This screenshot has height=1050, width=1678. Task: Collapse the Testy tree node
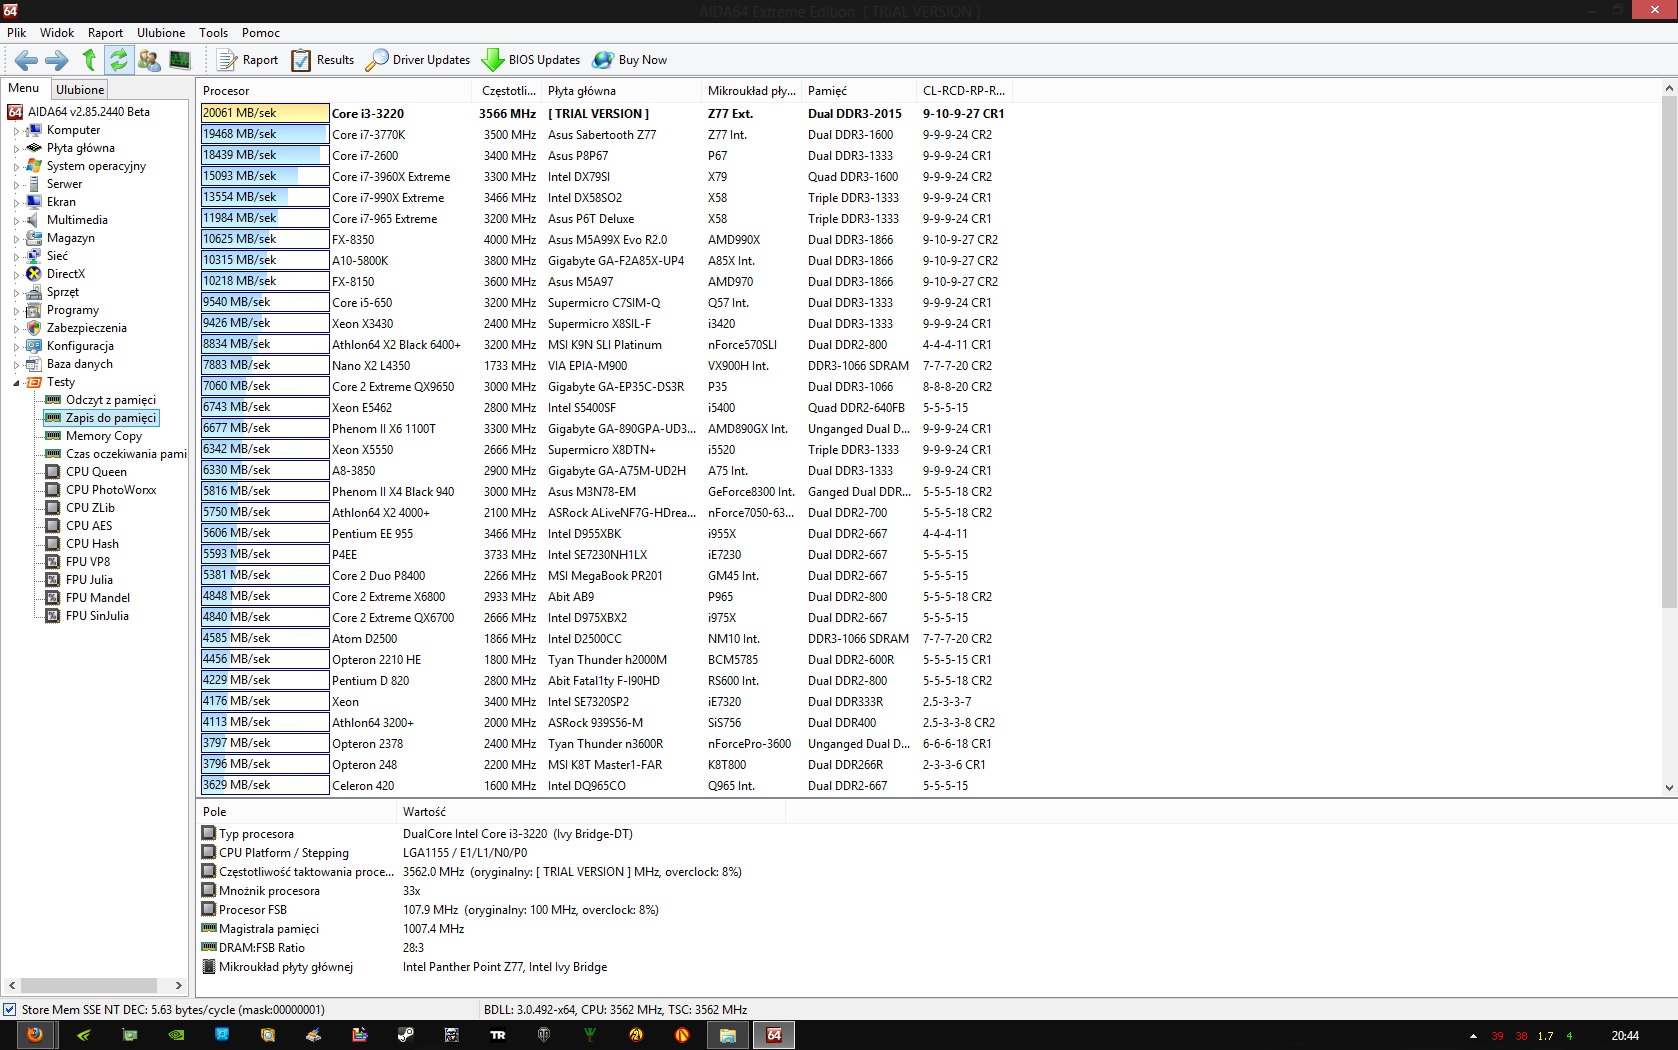pyautogui.click(x=16, y=382)
